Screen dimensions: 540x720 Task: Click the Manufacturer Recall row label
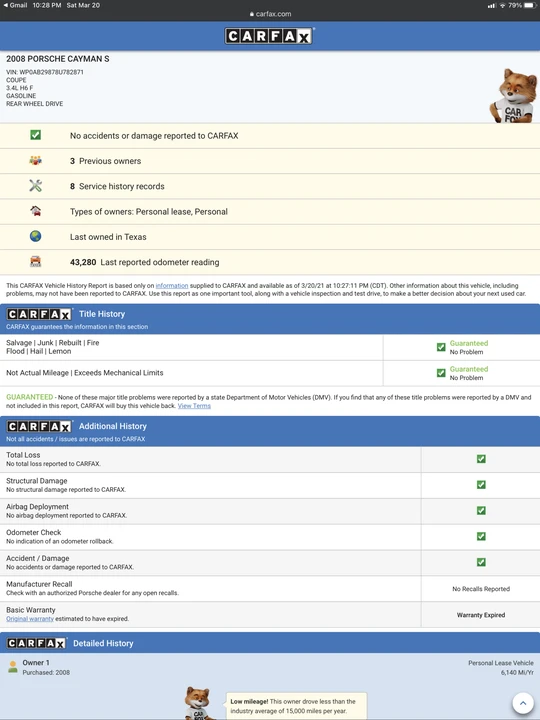coord(39,584)
